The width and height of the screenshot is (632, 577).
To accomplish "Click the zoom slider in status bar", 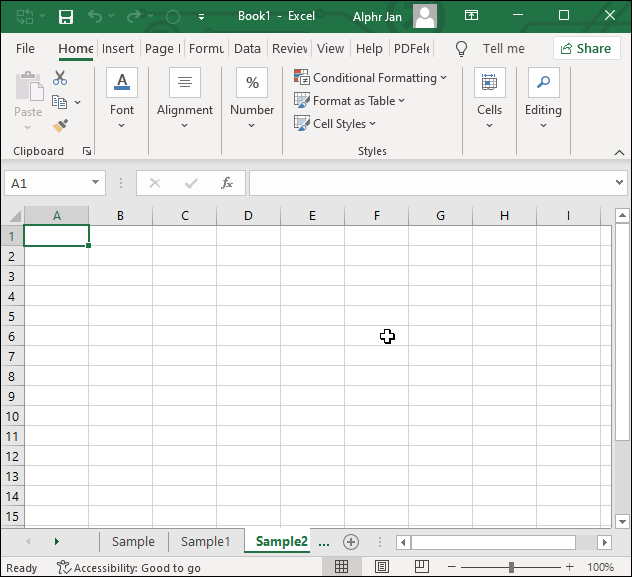I will (511, 567).
